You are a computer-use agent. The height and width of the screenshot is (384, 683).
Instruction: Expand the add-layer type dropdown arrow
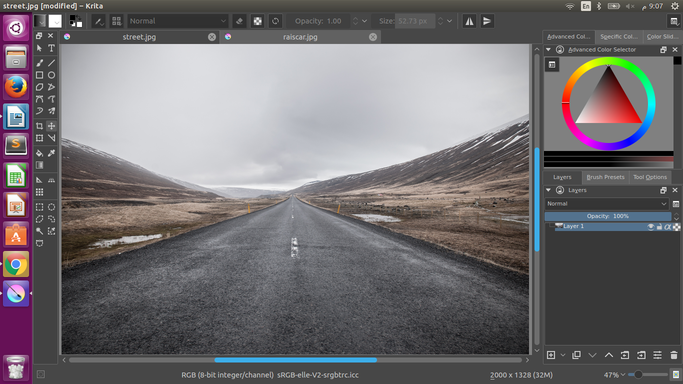[562, 355]
